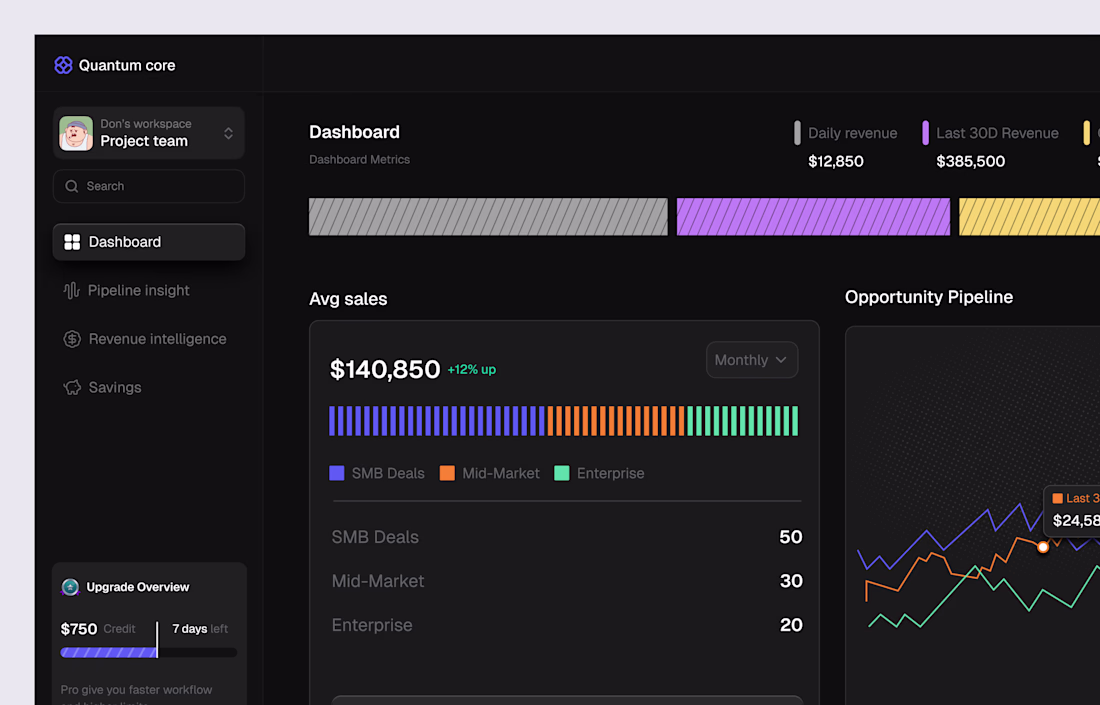
Task: Click the Search magnifier icon
Action: point(72,186)
